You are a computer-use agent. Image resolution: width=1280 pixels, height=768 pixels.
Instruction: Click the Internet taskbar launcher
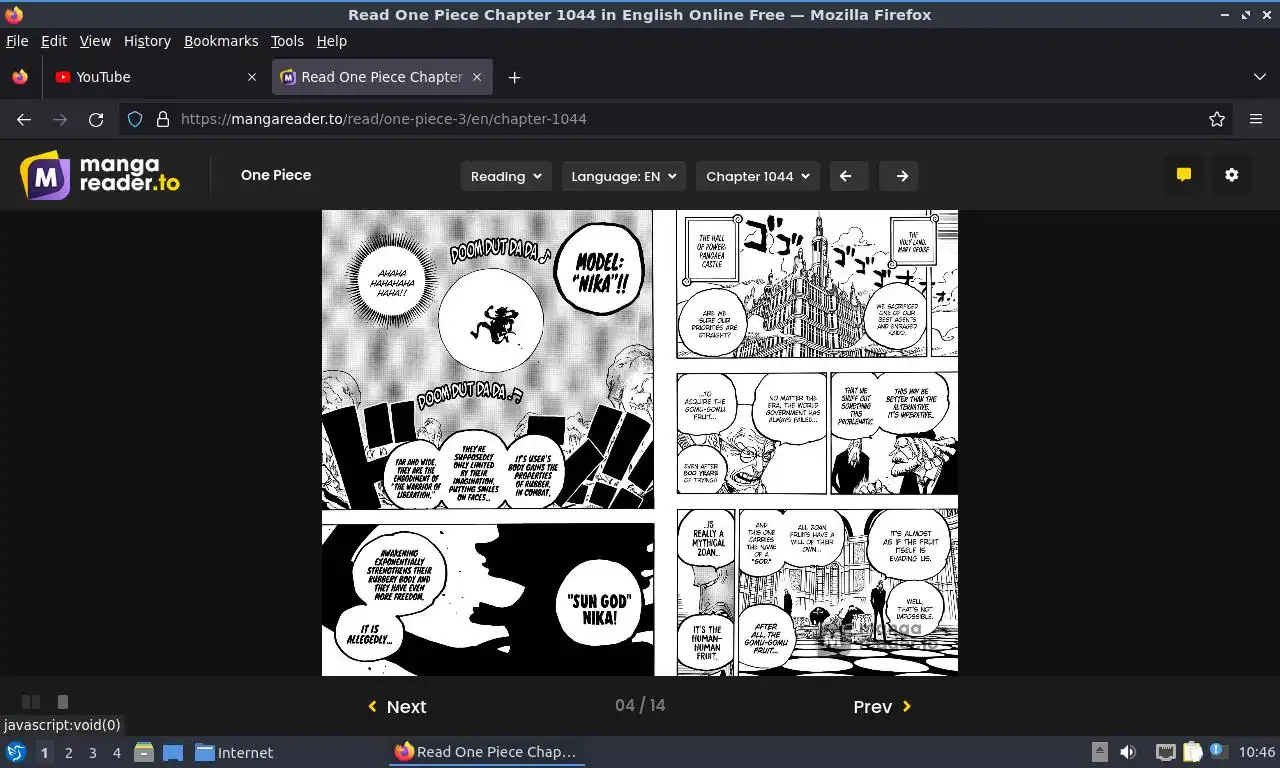[234, 752]
